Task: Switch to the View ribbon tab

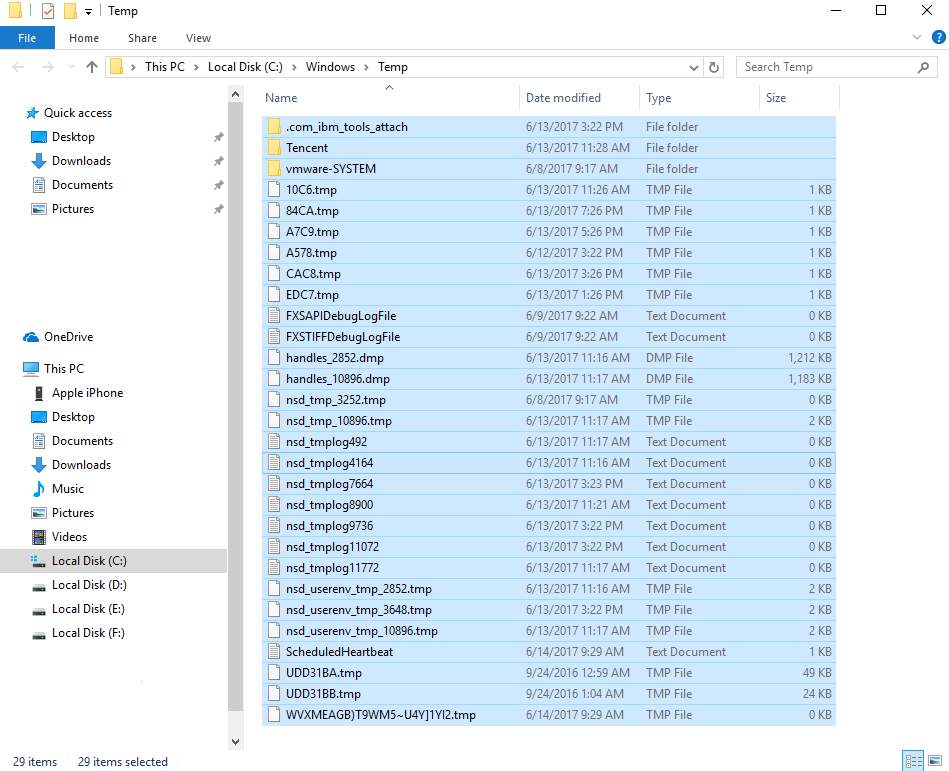Action: coord(197,37)
